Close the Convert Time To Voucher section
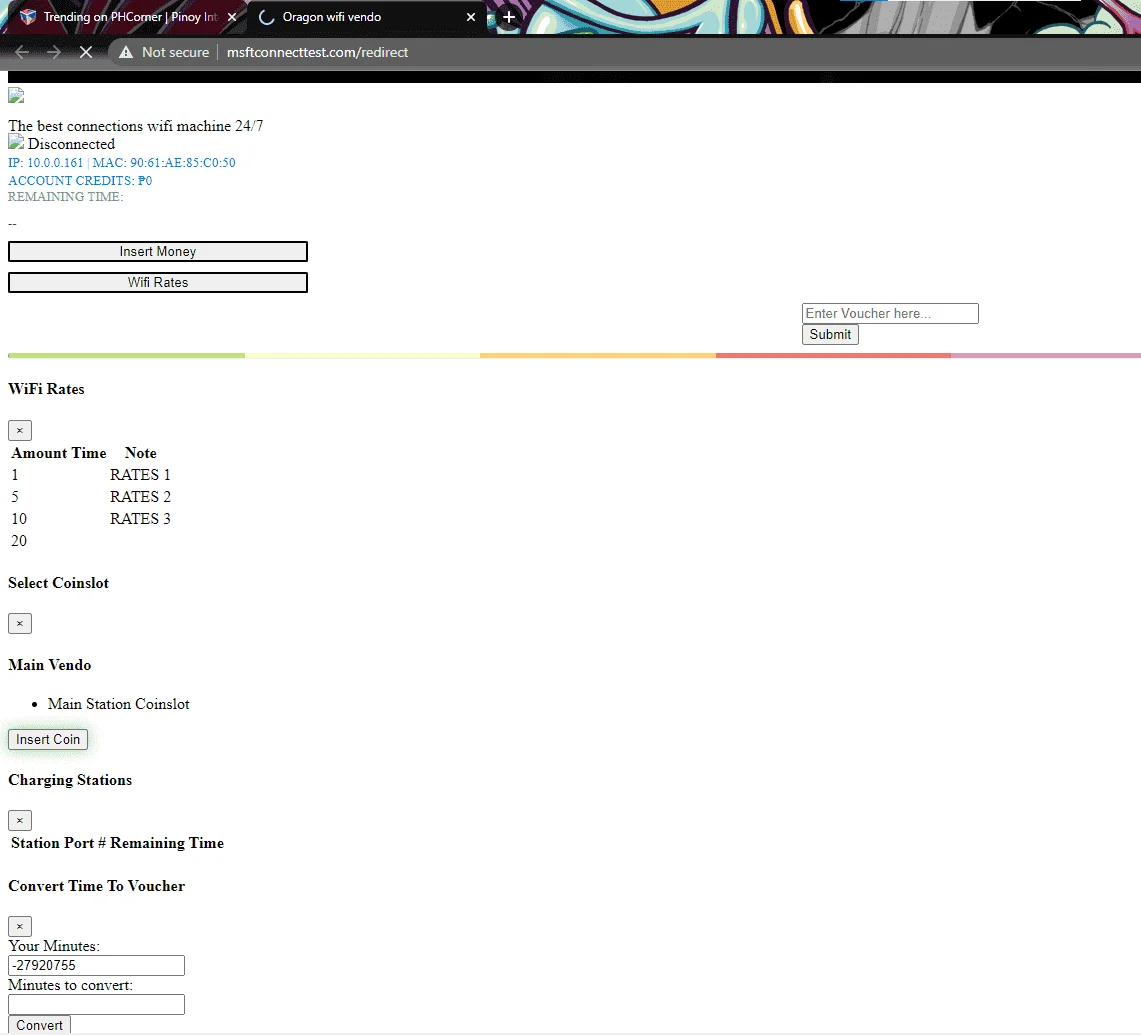This screenshot has height=1035, width=1141. [20, 927]
